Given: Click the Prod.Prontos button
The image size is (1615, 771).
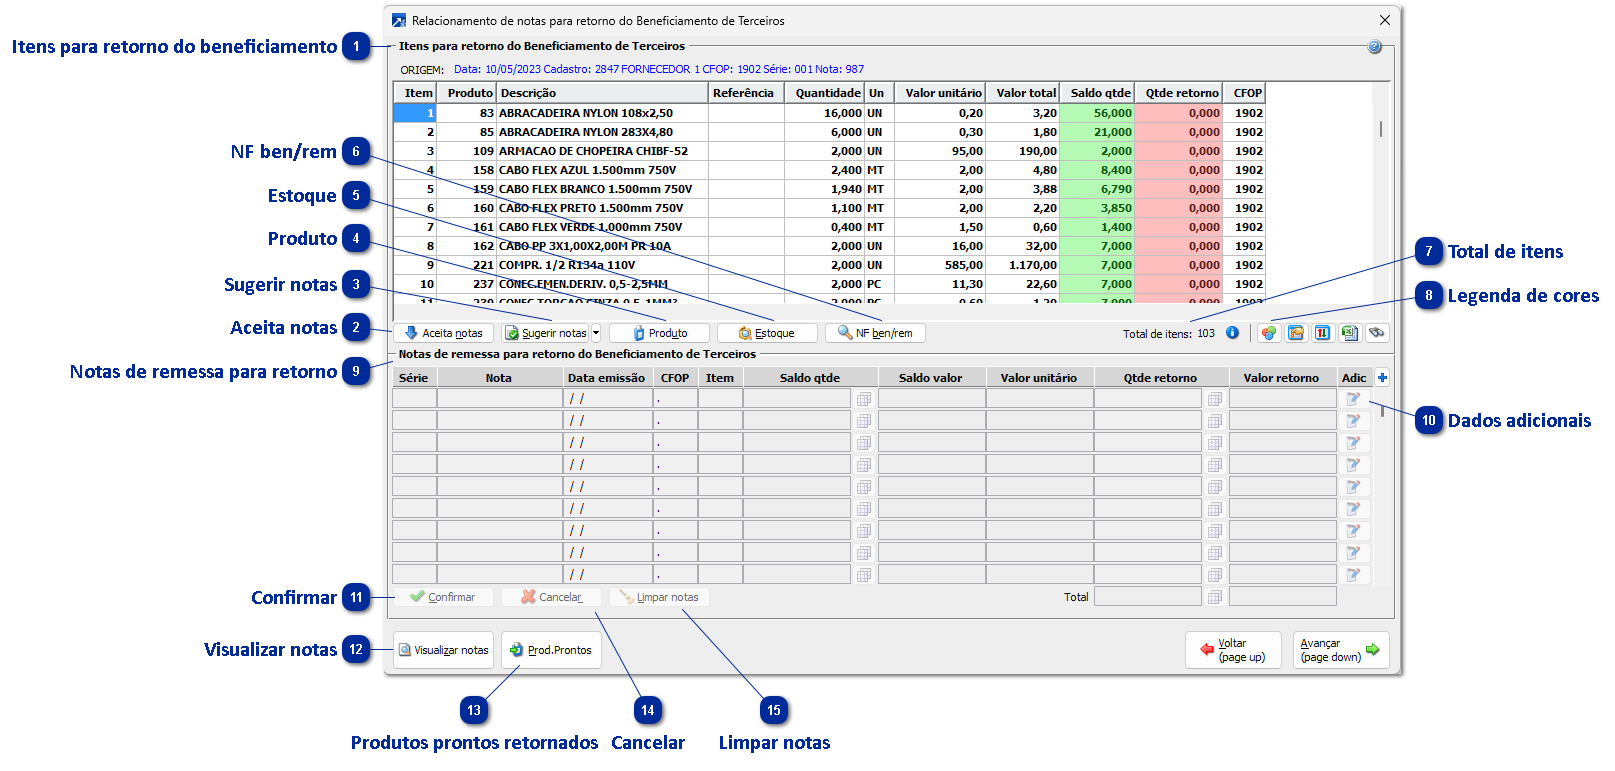Looking at the screenshot, I should pyautogui.click(x=551, y=650).
